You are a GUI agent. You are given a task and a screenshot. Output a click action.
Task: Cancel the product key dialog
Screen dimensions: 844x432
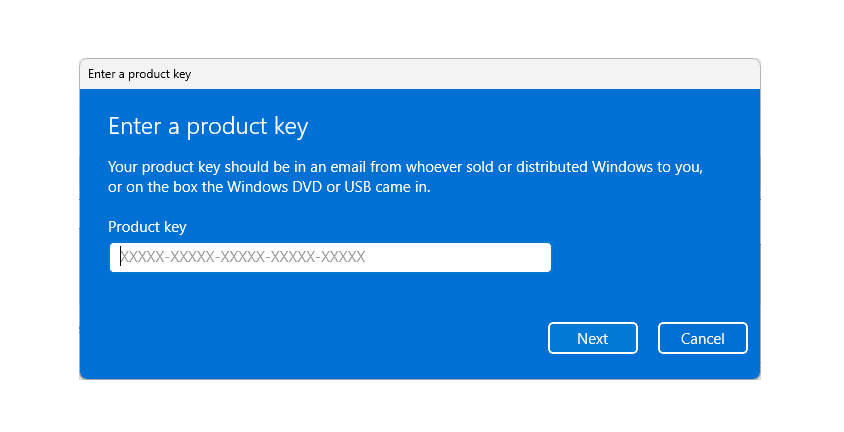(x=702, y=338)
